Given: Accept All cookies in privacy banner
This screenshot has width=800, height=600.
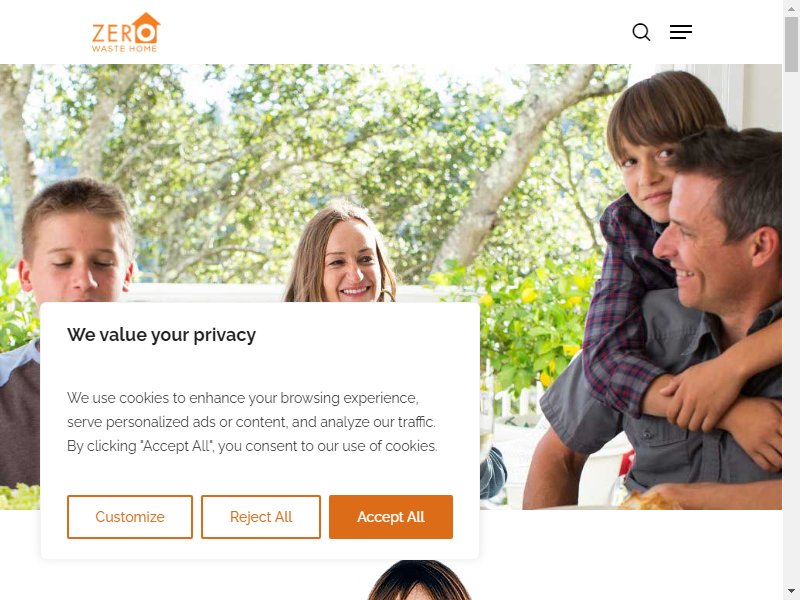Looking at the screenshot, I should pyautogui.click(x=391, y=517).
